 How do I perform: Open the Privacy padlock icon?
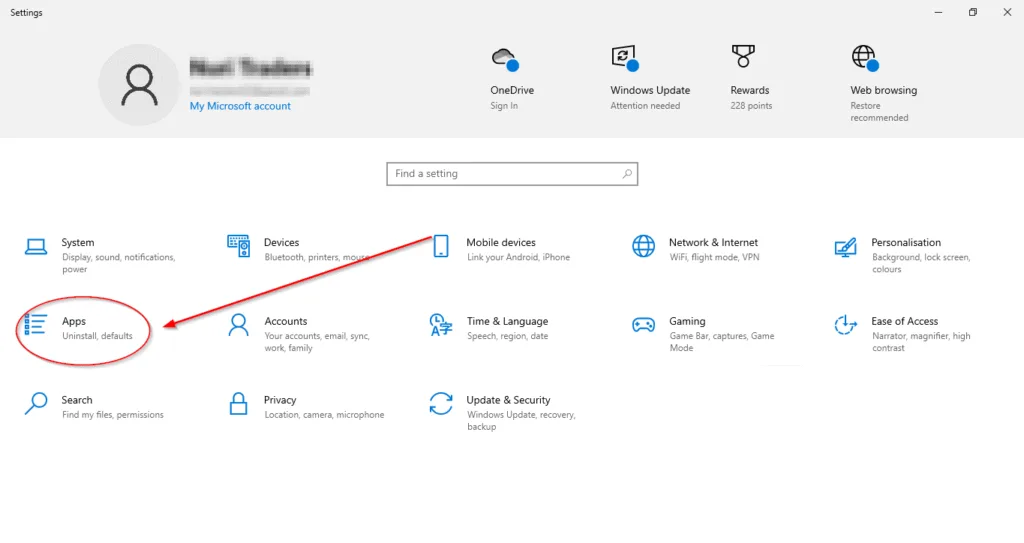point(238,403)
